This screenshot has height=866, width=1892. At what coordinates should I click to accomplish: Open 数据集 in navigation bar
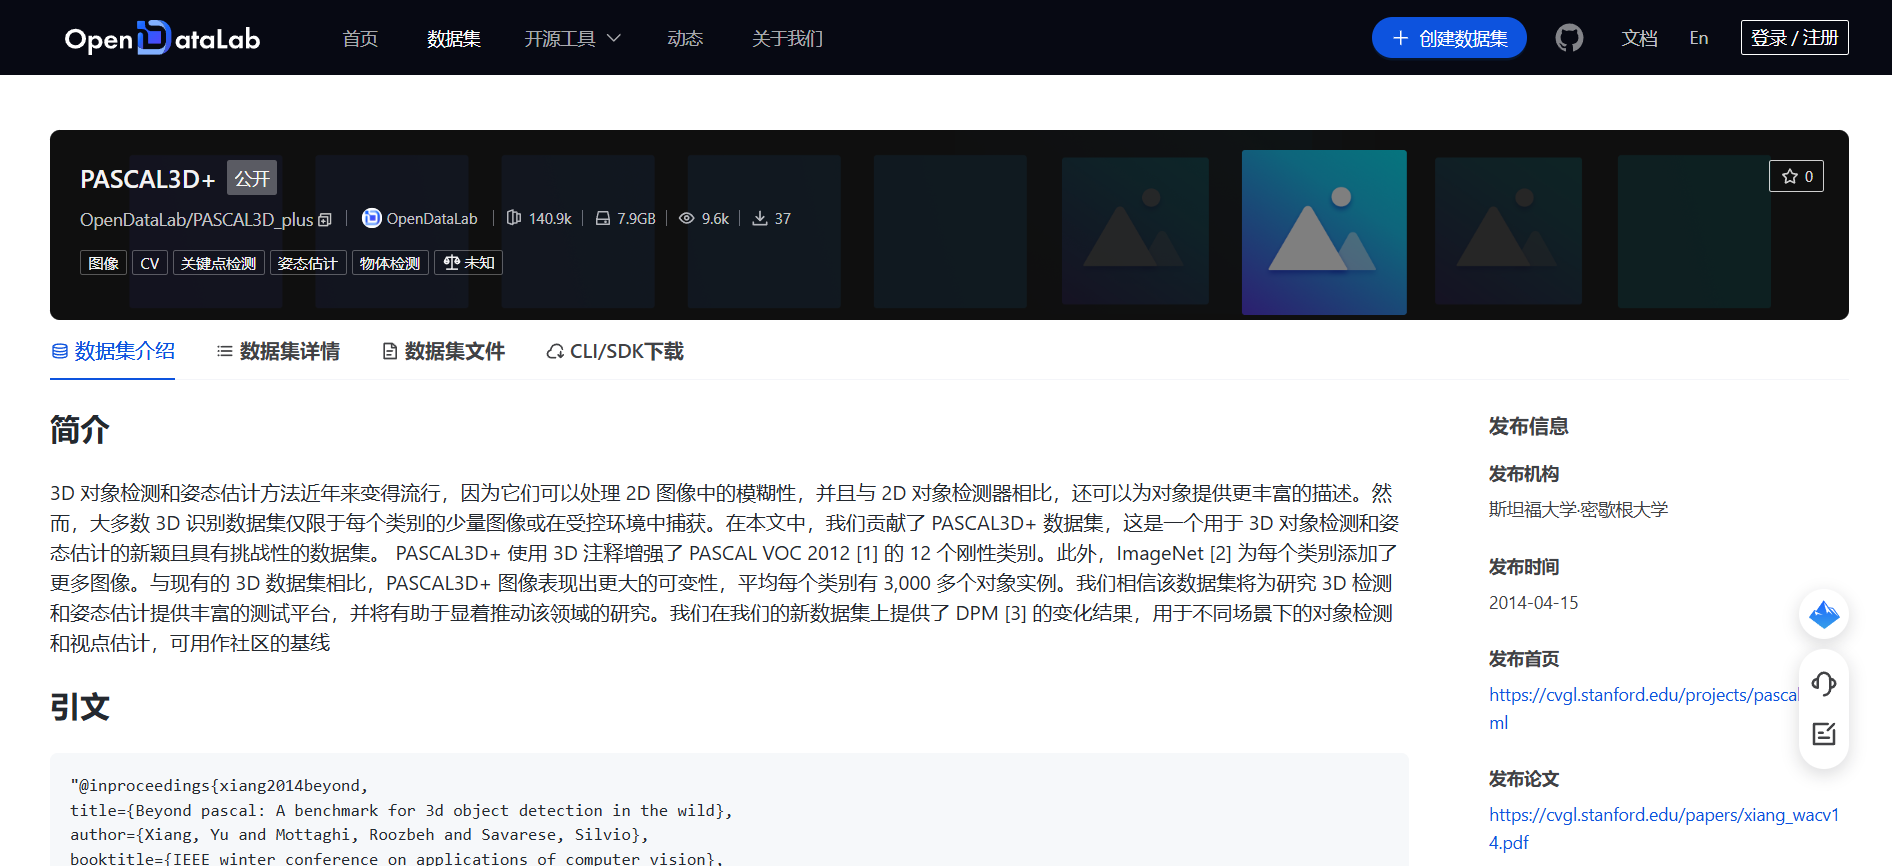click(x=454, y=38)
